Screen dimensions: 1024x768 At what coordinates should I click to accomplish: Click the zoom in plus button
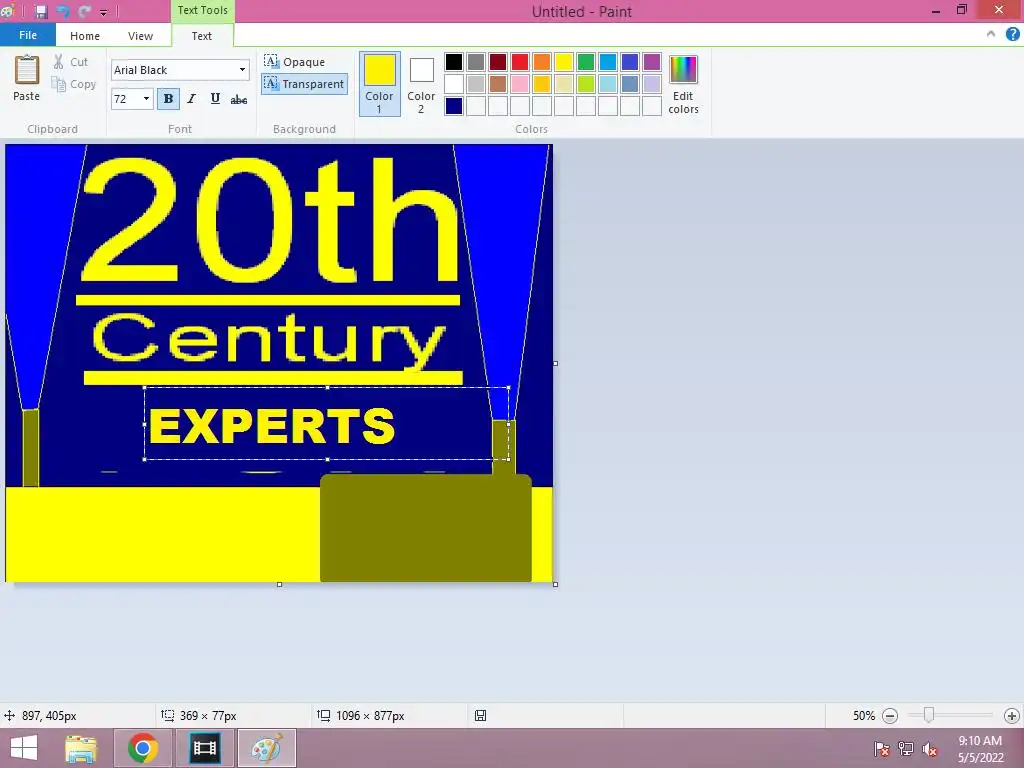point(1012,716)
